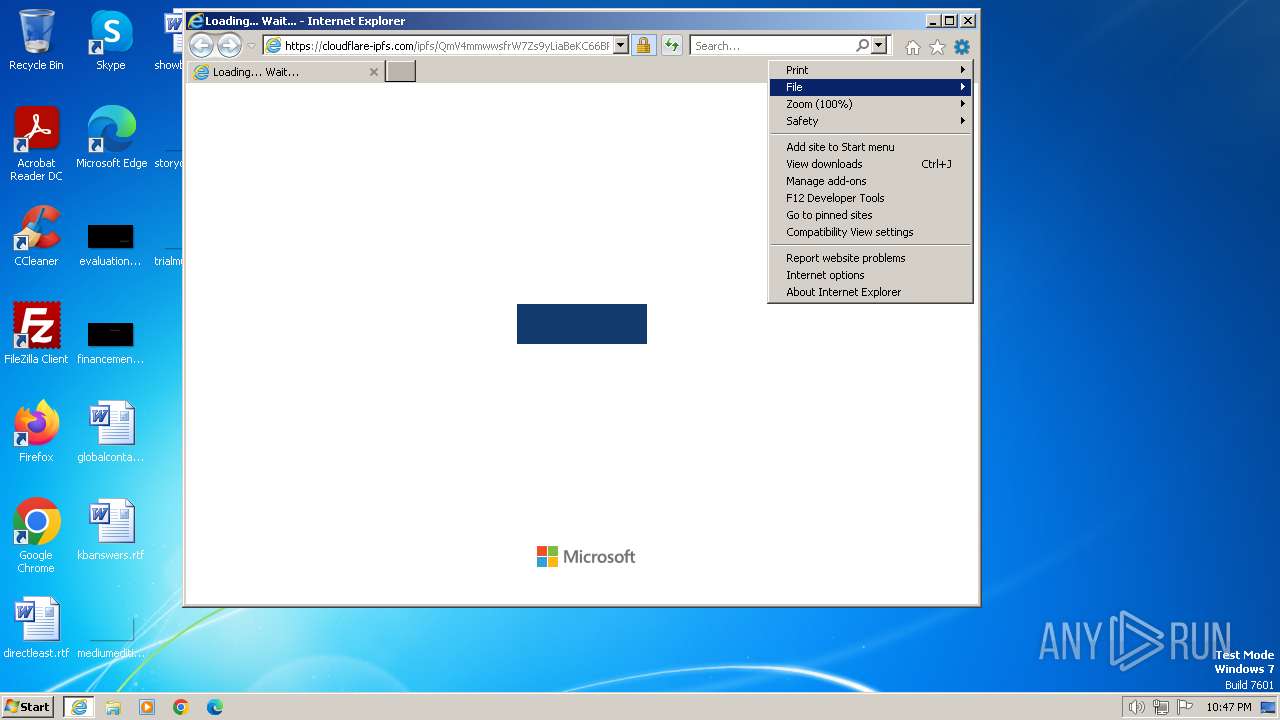Choose Manage add-ons
Viewport: 1280px width, 720px height.
[x=870, y=181]
